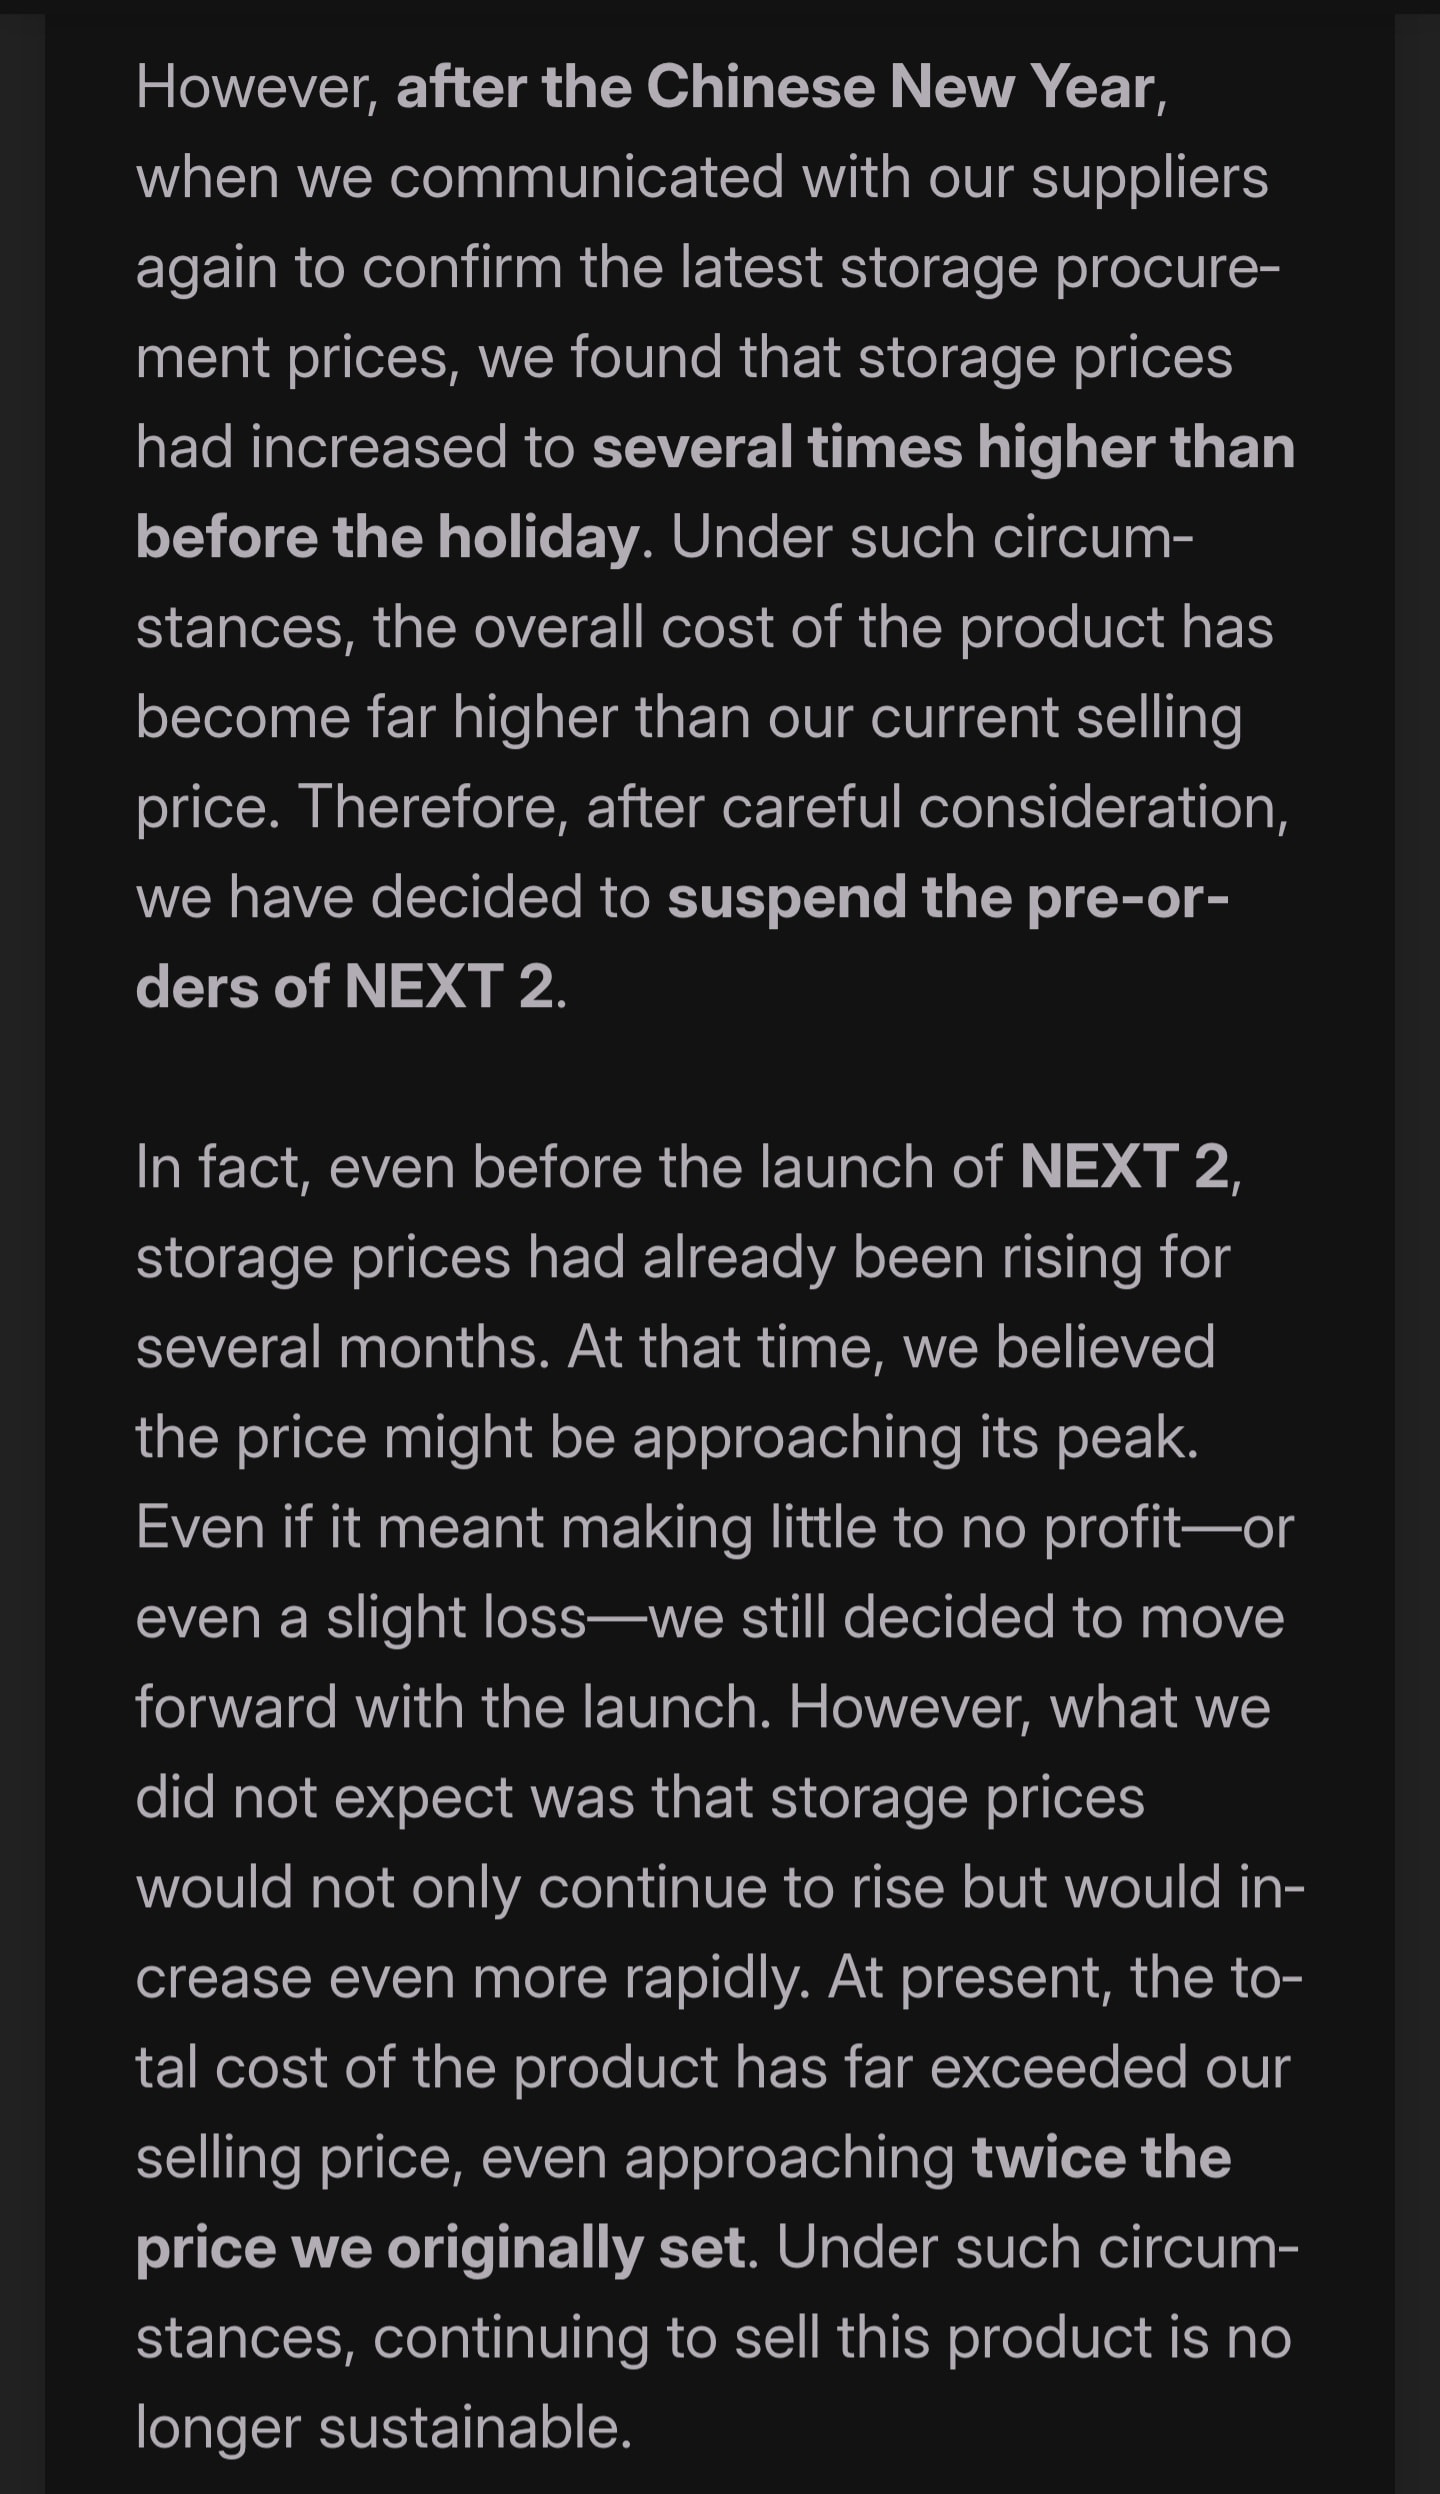1440x2494 pixels.
Task: Click the bold text "price we originally set"
Action: (x=440, y=2247)
